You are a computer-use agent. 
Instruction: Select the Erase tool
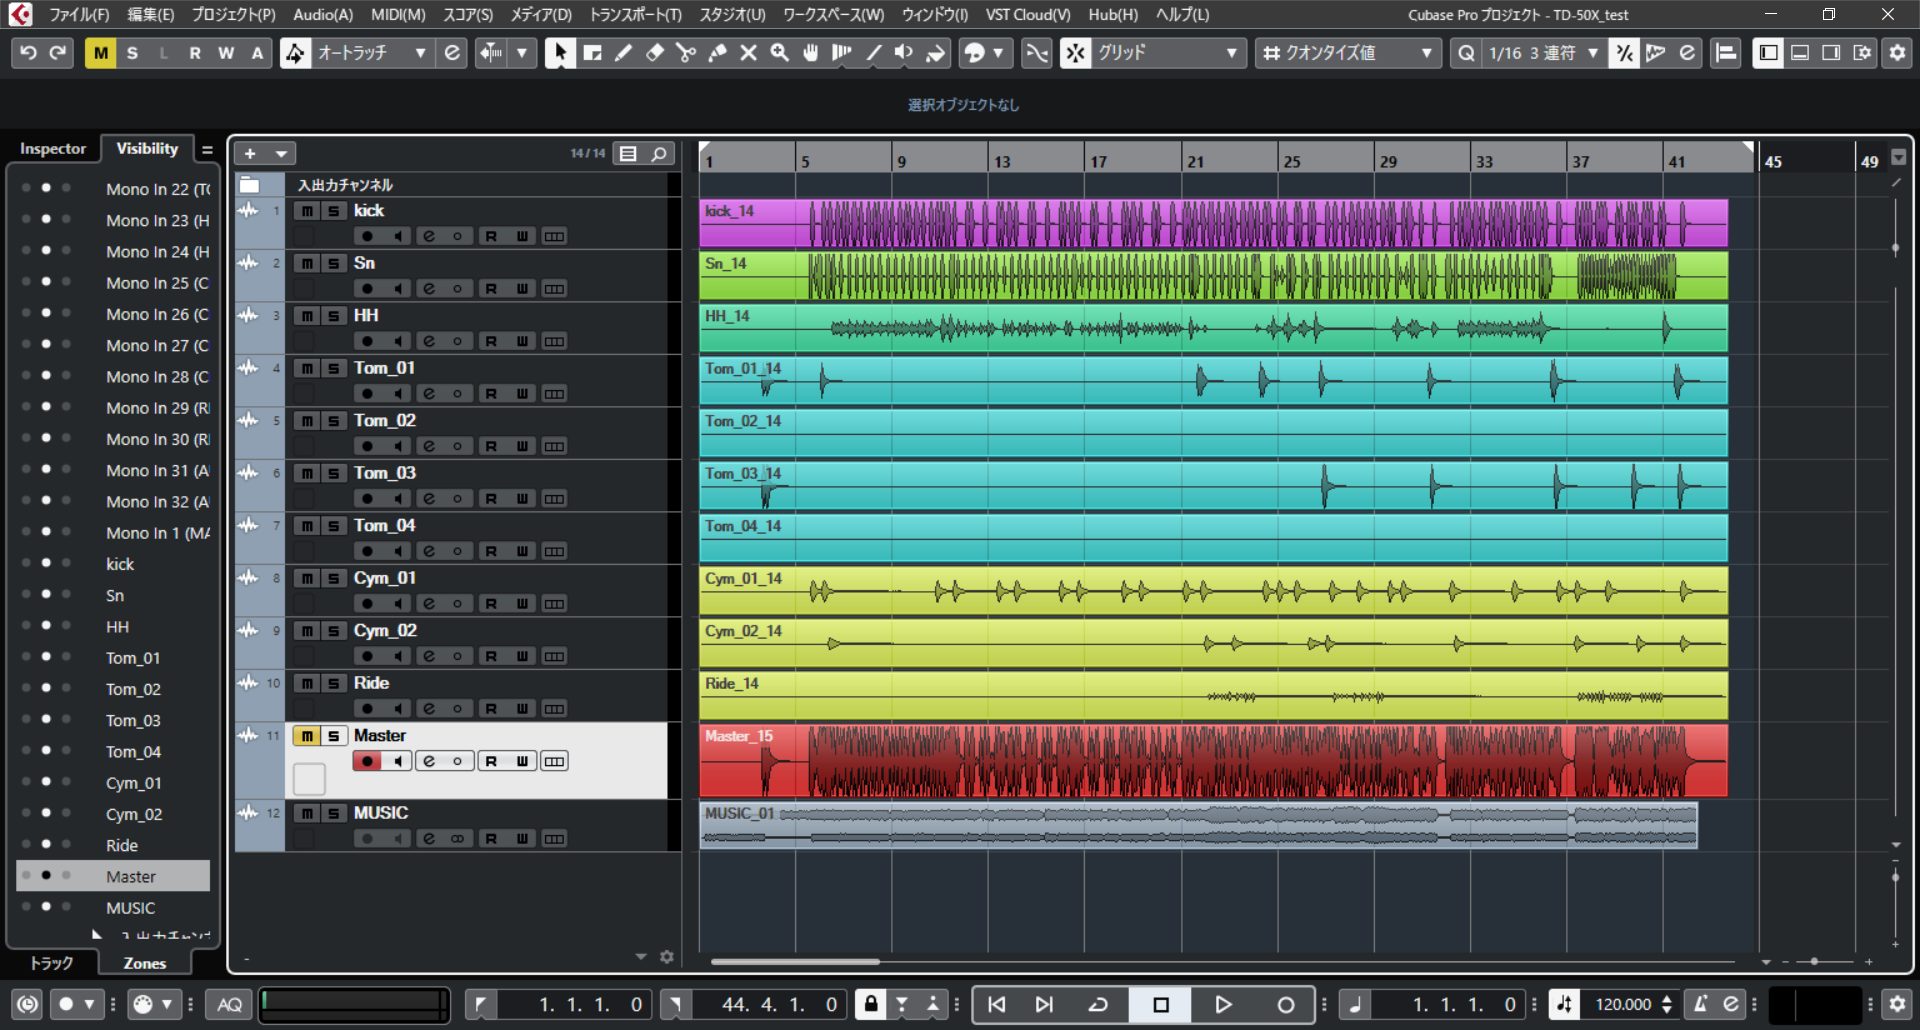pyautogui.click(x=655, y=53)
